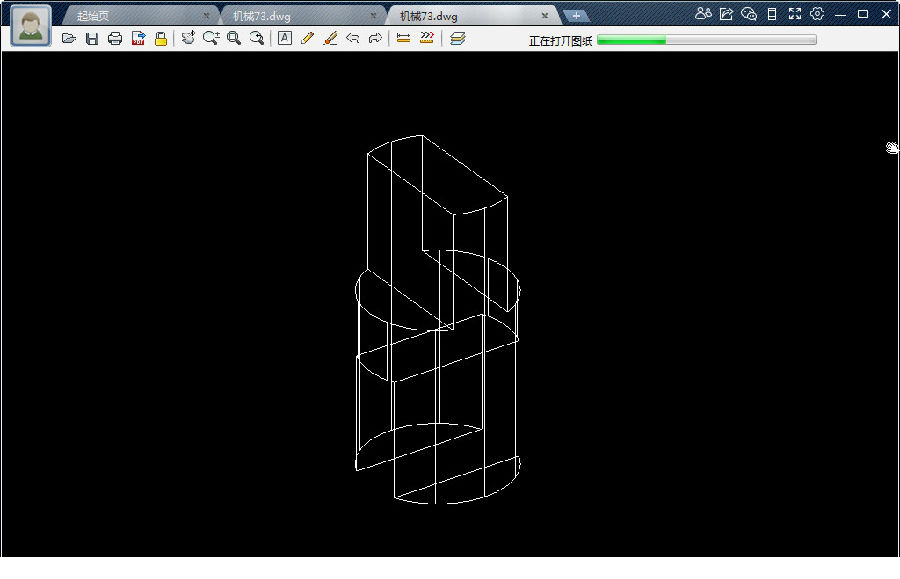
Task: Close the active 机械73.dwg tab
Action: [545, 15]
